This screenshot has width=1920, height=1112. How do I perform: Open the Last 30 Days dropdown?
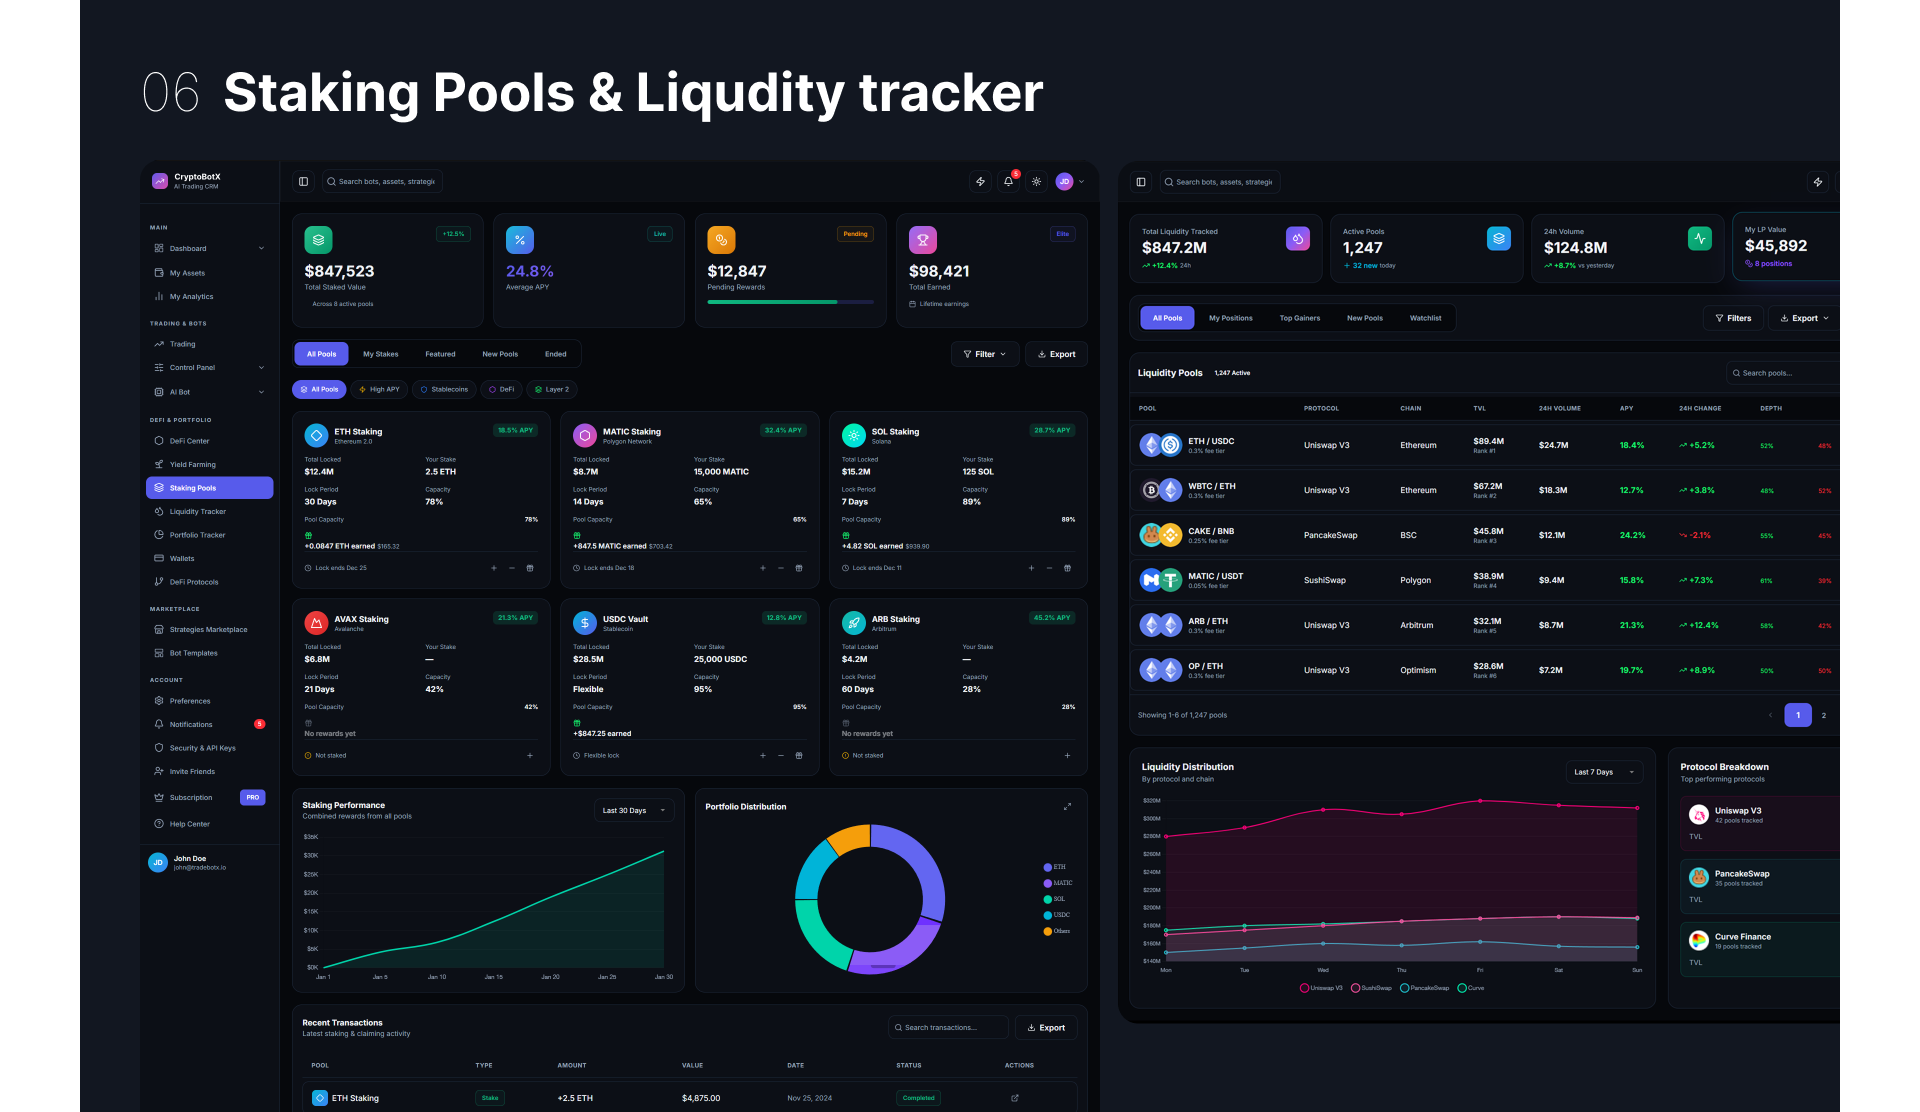click(x=634, y=810)
